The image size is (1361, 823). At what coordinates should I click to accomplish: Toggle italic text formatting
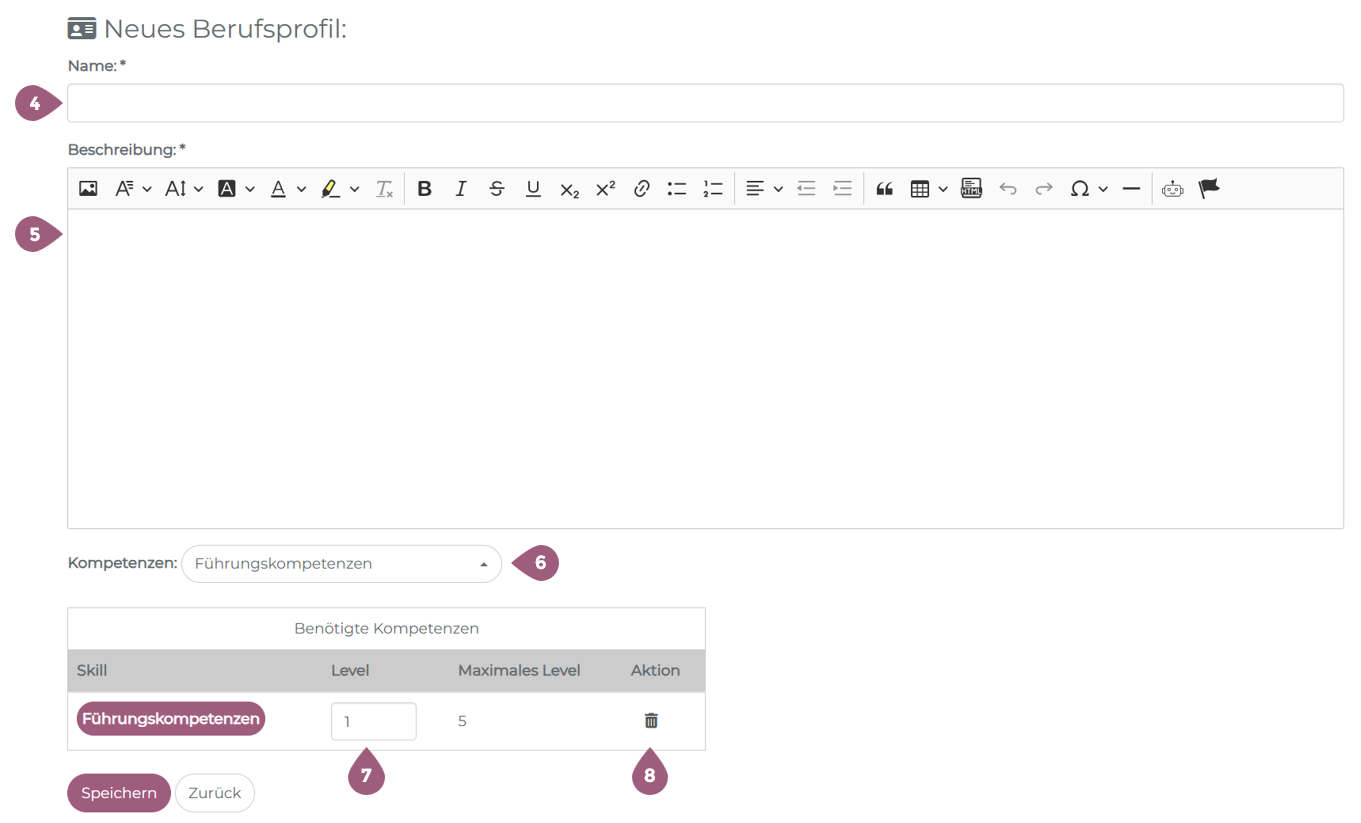pos(460,189)
